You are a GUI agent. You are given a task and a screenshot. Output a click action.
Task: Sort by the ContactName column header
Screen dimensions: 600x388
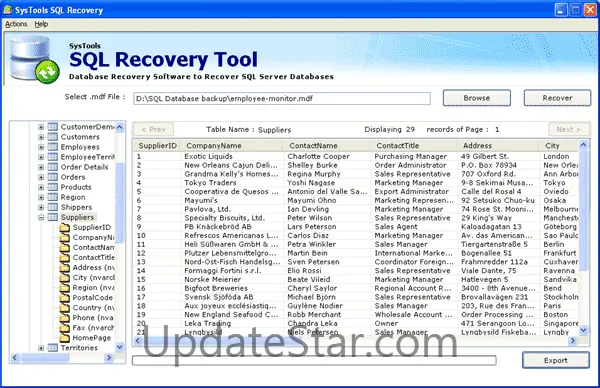coord(327,146)
